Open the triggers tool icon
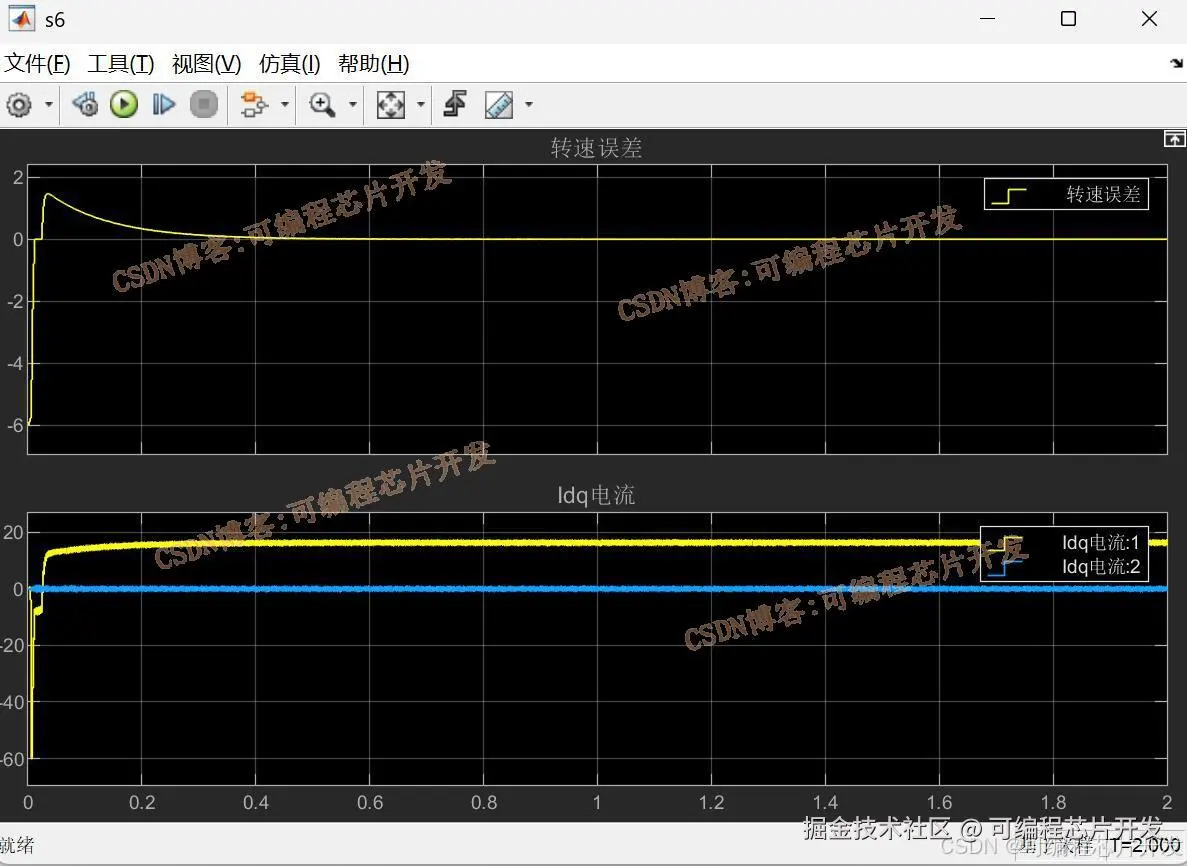The height and width of the screenshot is (866, 1187). coord(455,104)
